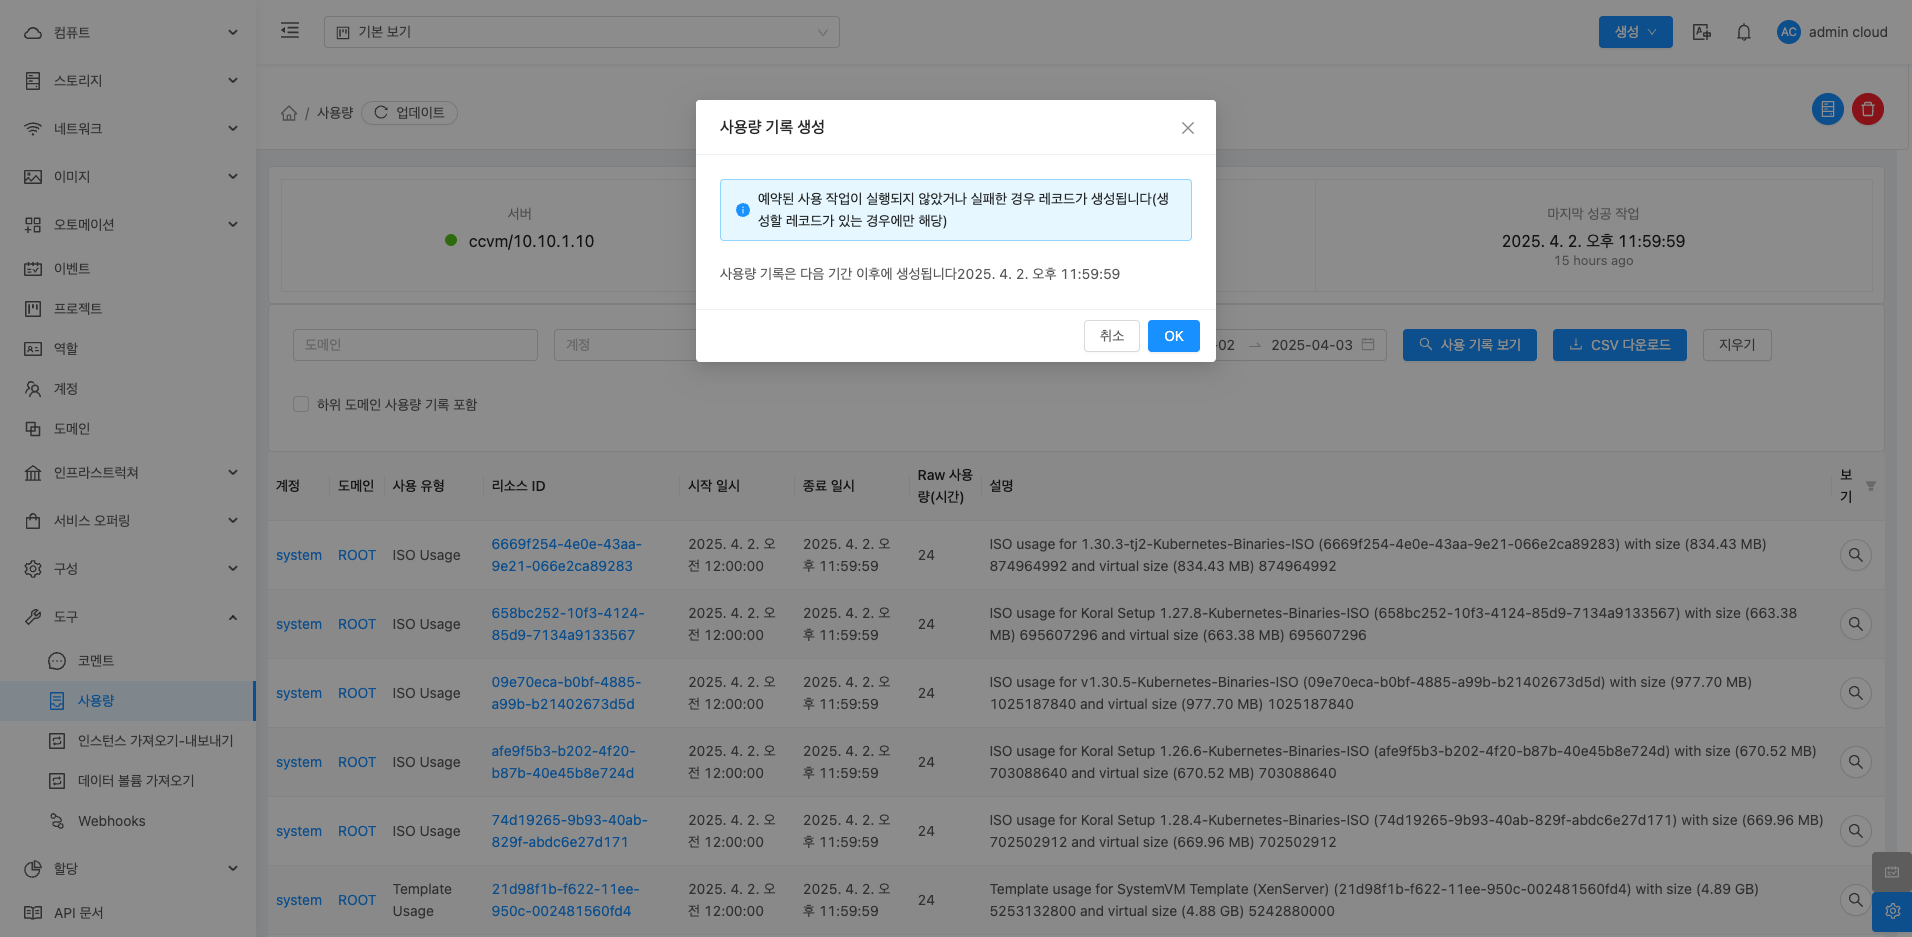Screen dimensions: 1912x937
Task: Close the usage record dialog with X
Action: tap(1187, 128)
